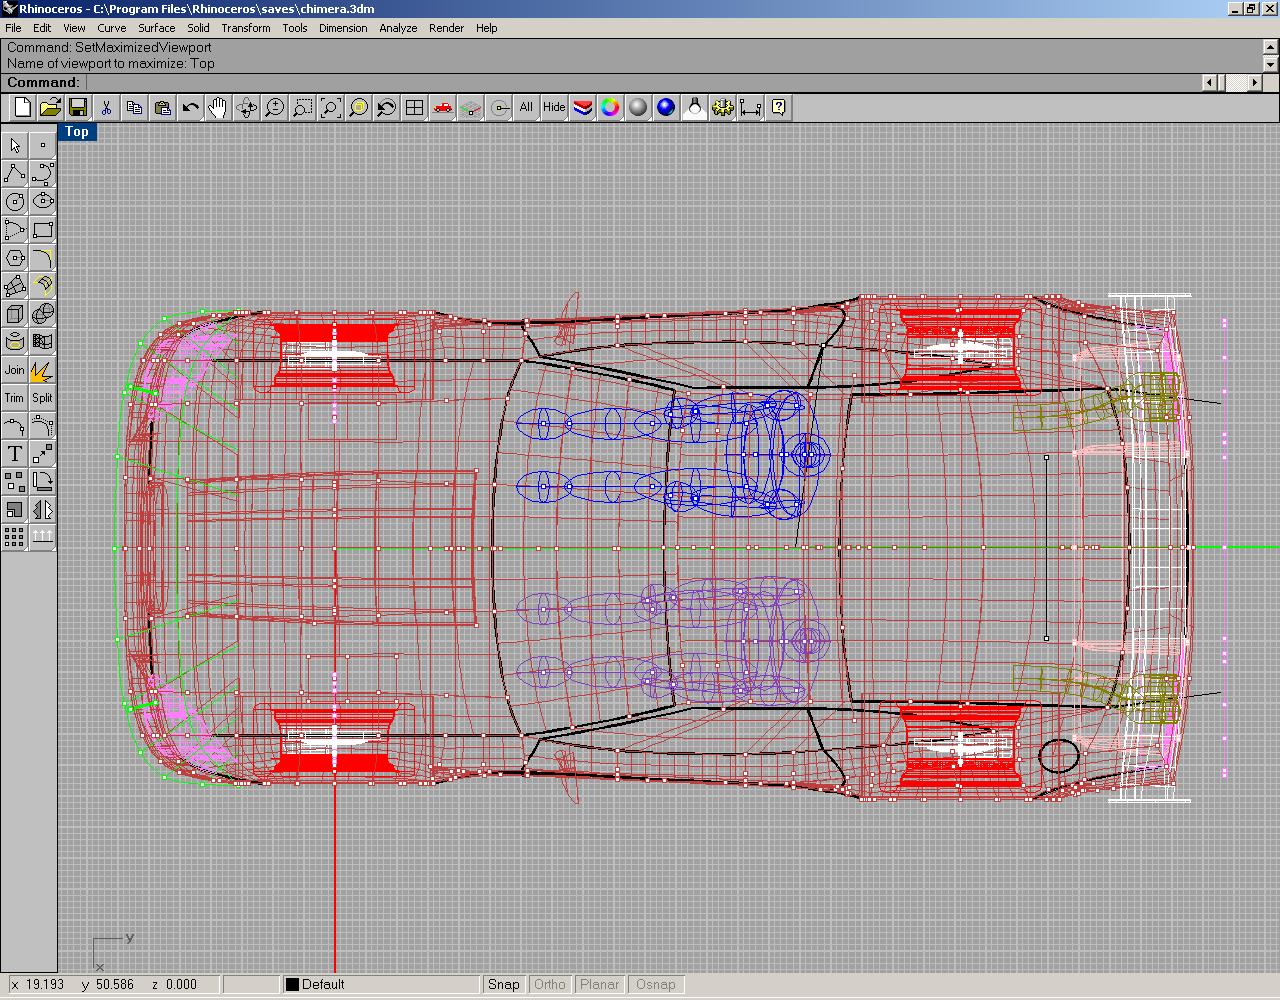
Task: Select the Explode tool icon
Action: pyautogui.click(x=42, y=371)
